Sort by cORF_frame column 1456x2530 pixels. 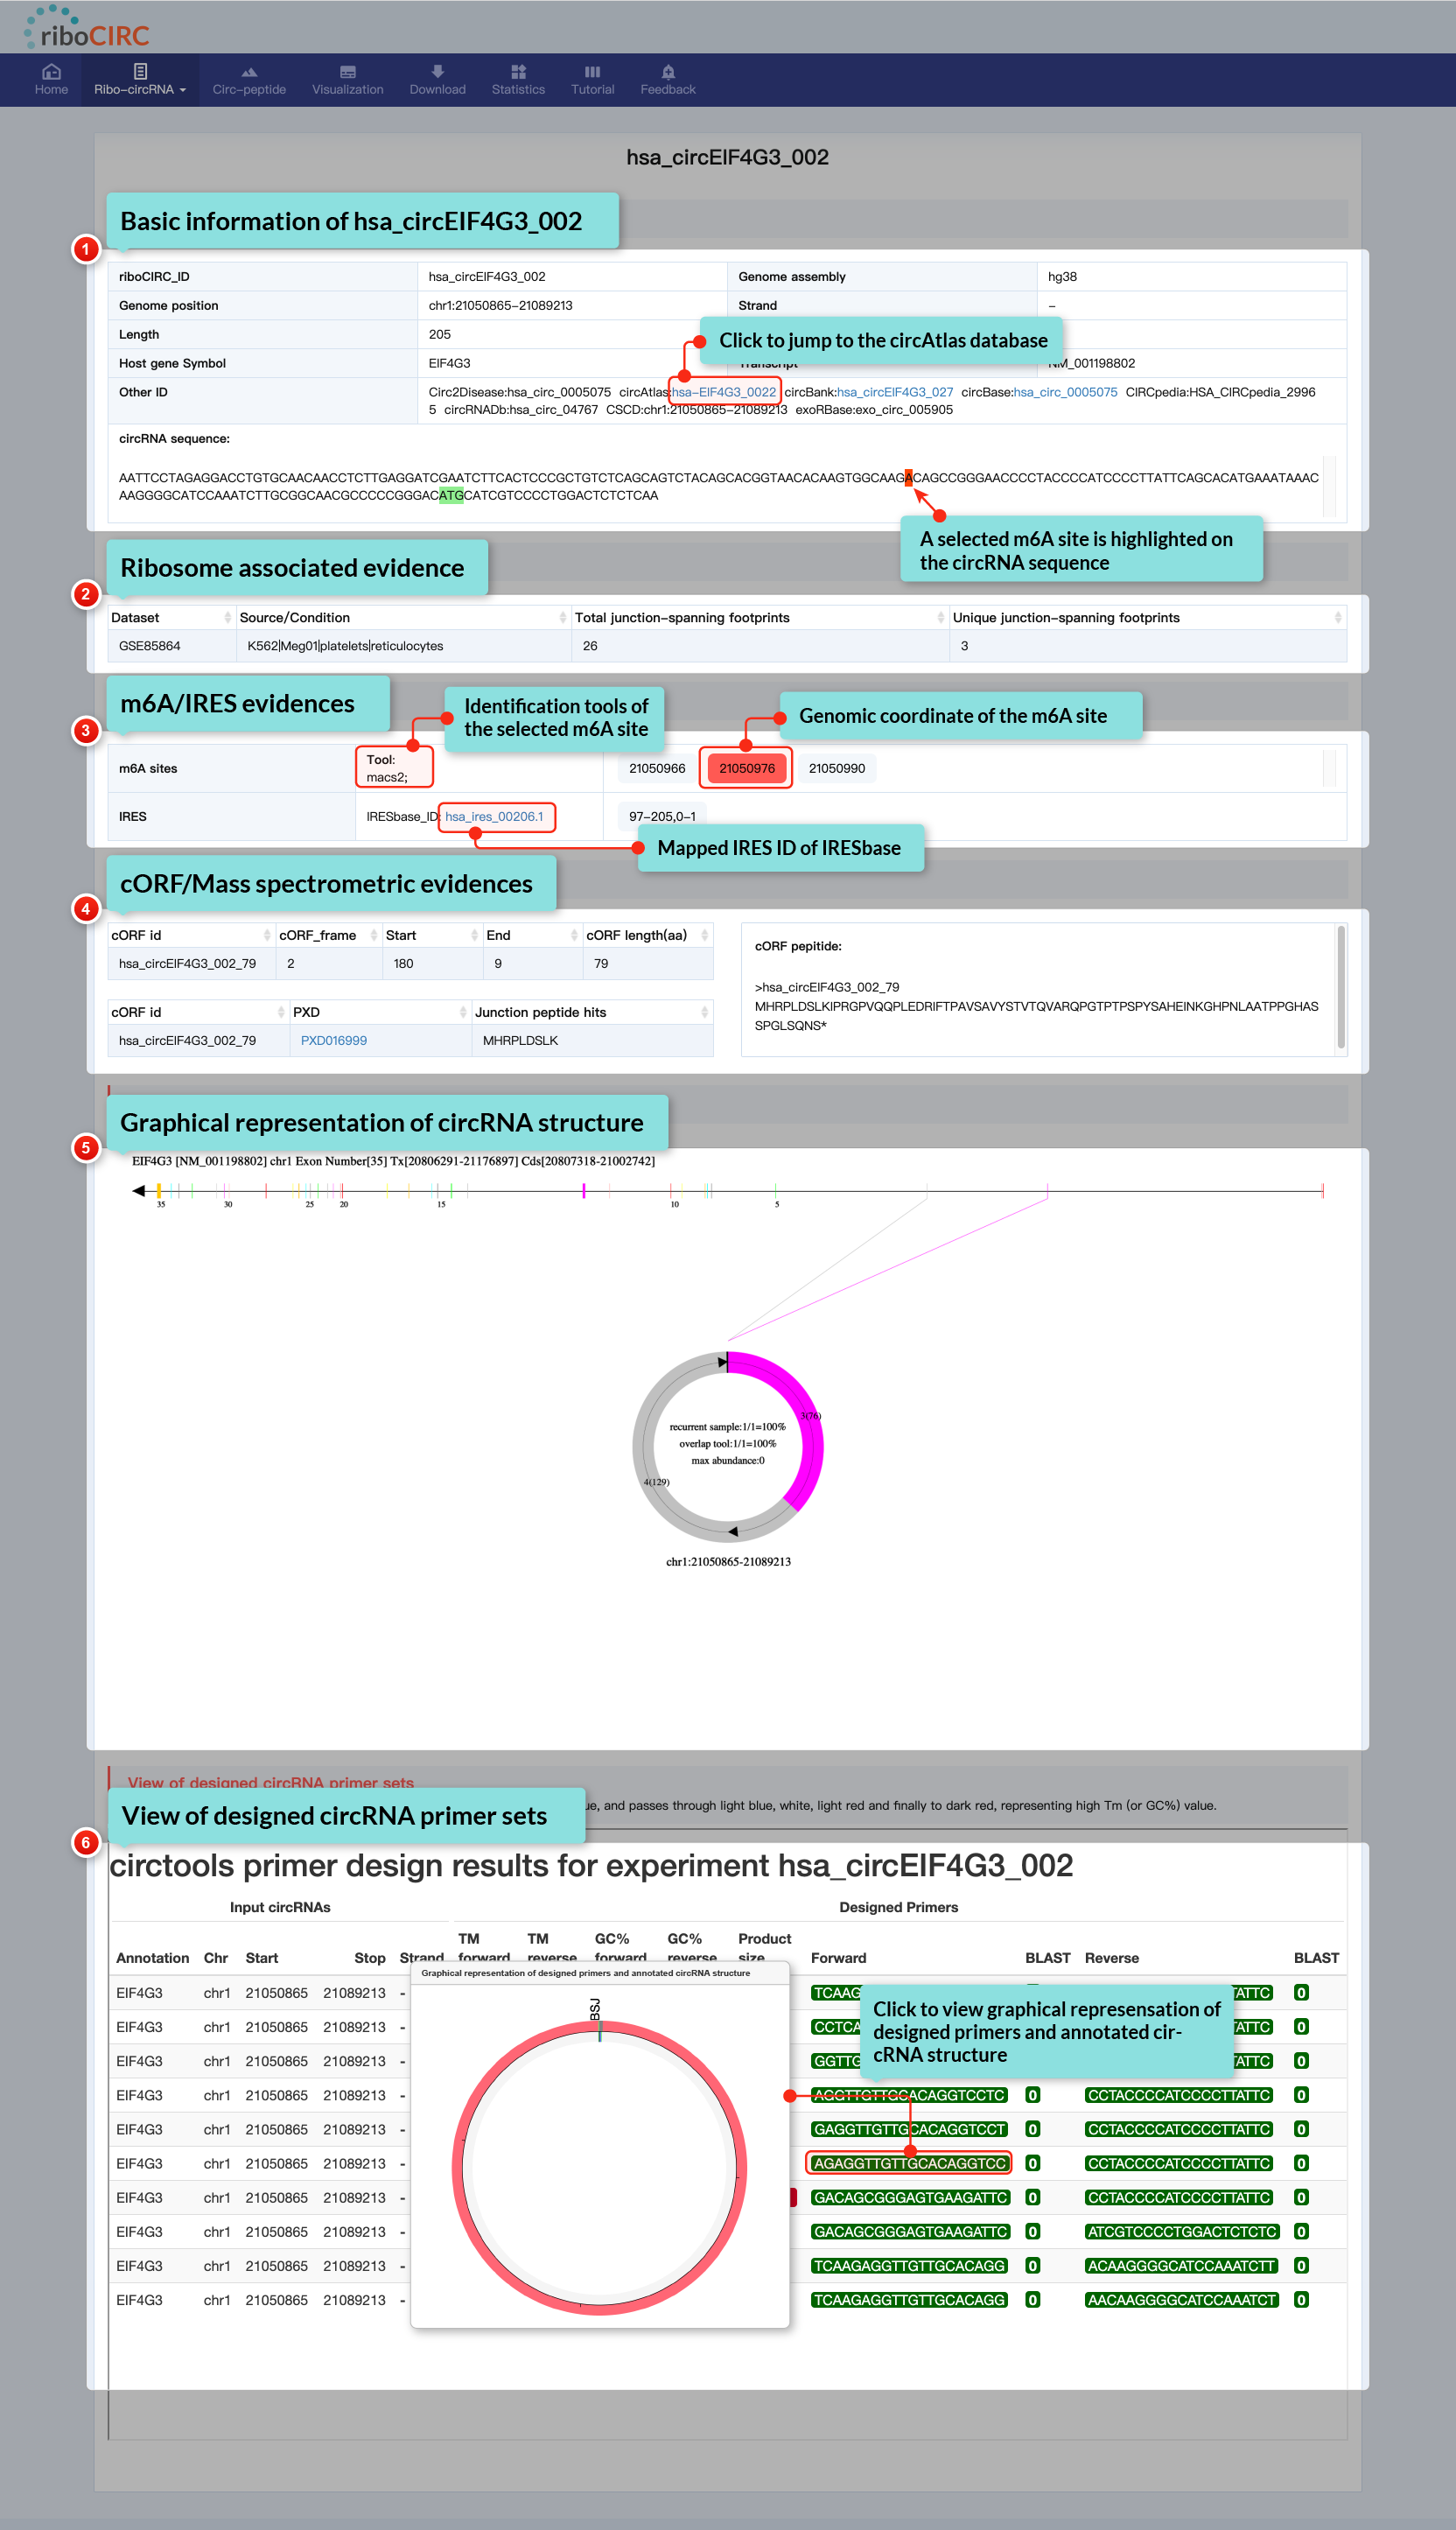coord(328,935)
